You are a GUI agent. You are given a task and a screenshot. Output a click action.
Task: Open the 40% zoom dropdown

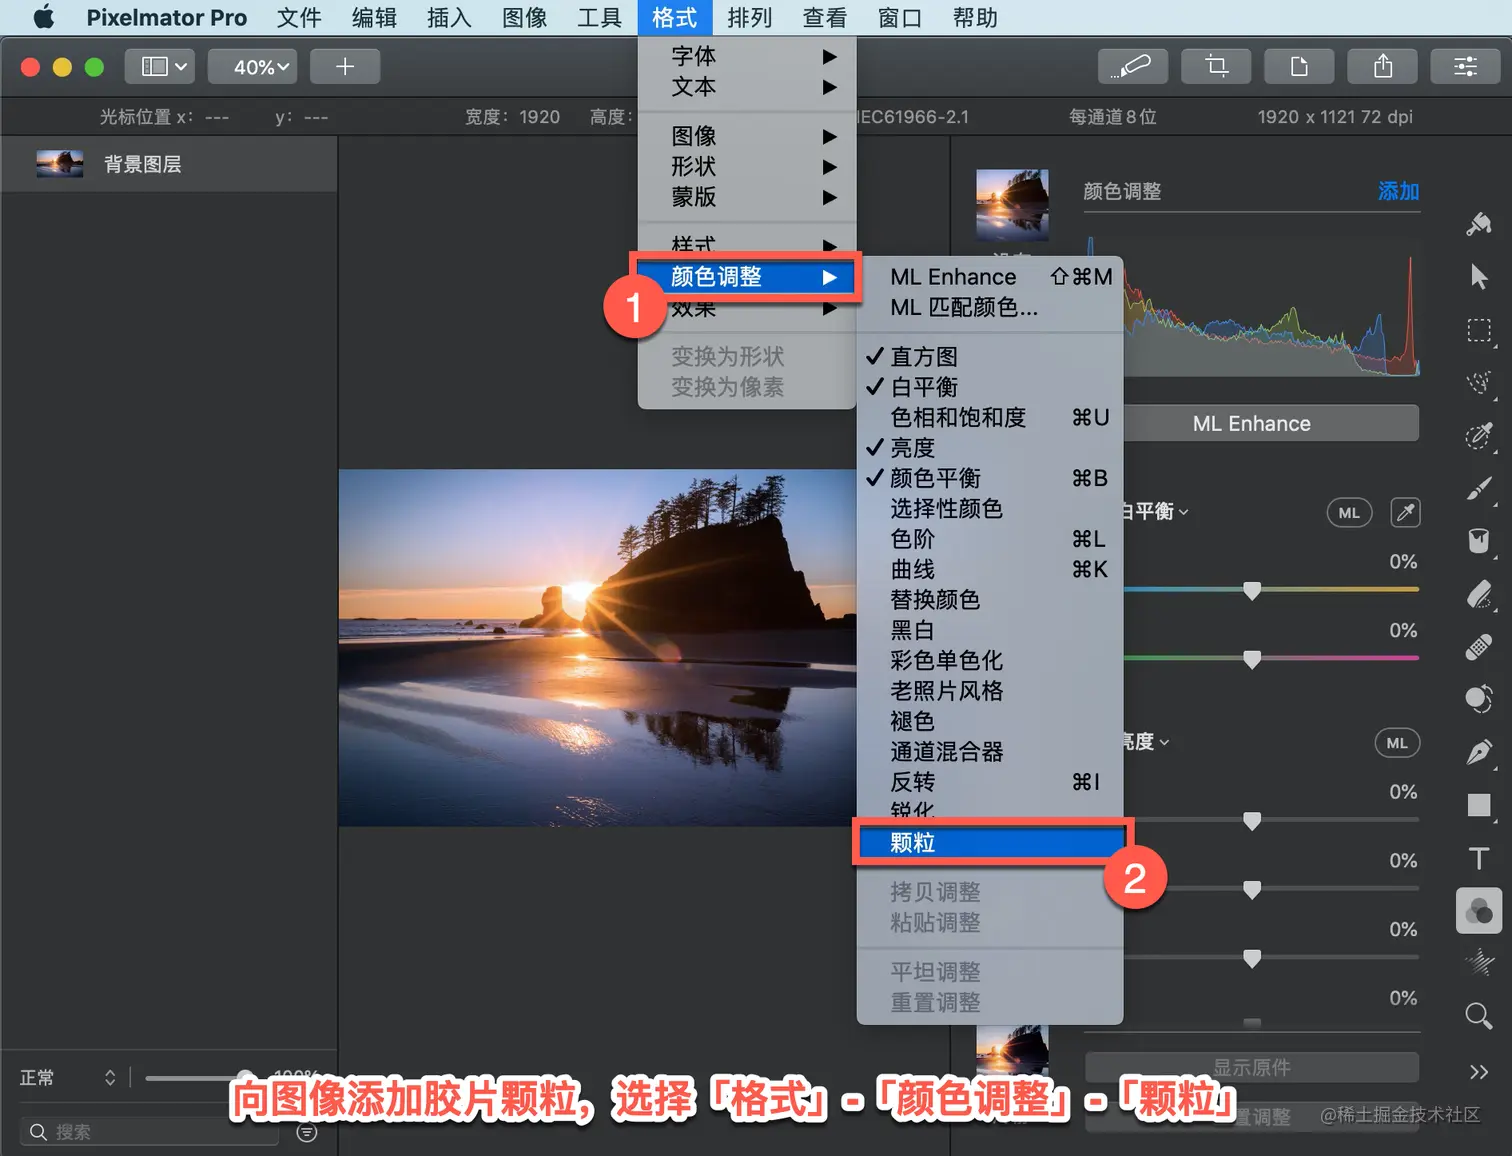[252, 66]
